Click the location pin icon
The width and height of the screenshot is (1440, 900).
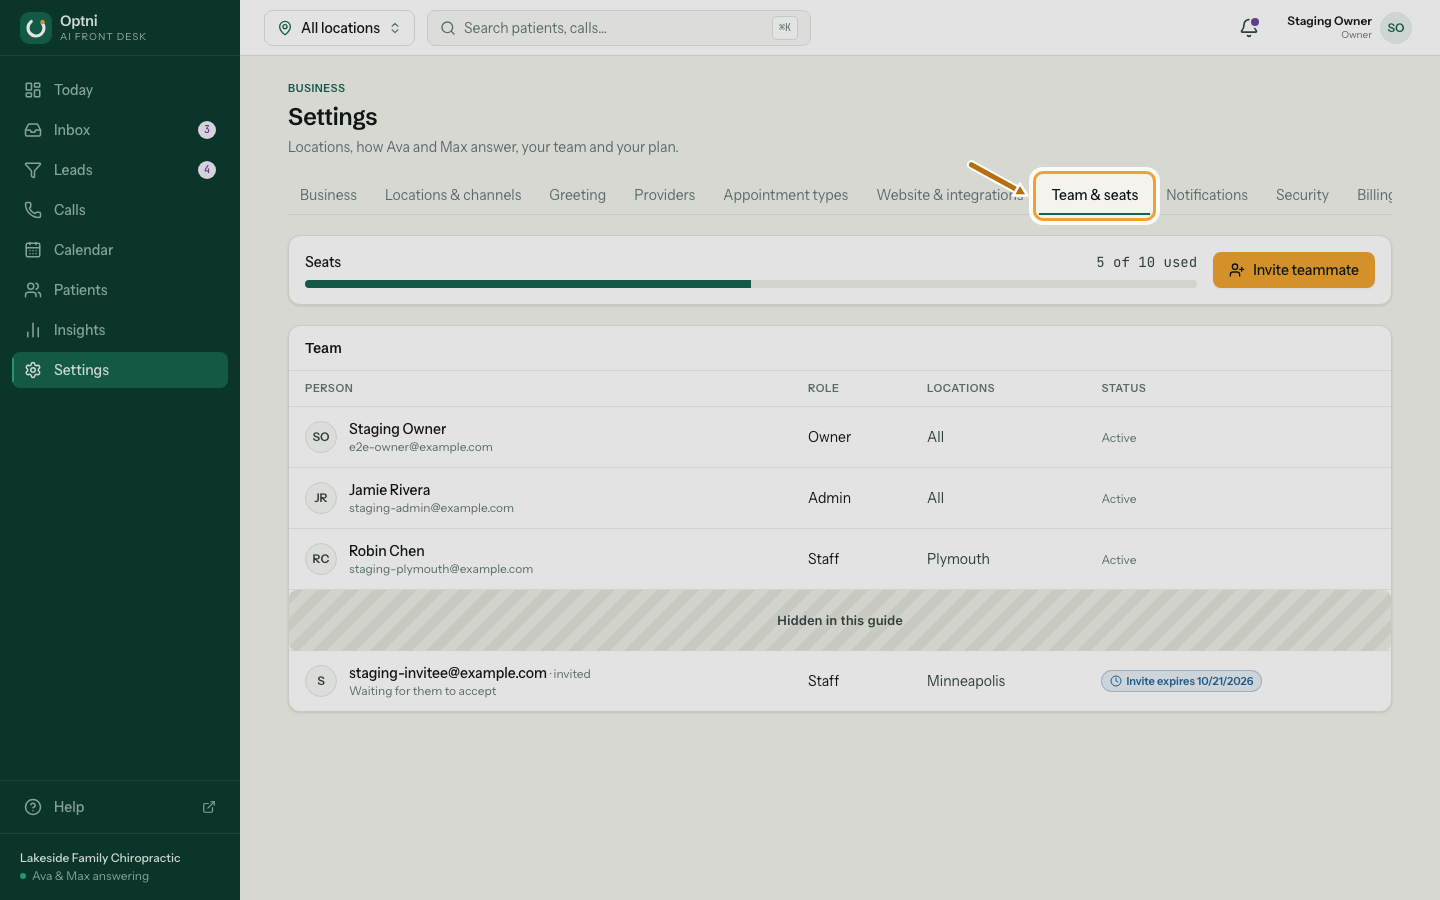click(x=285, y=28)
